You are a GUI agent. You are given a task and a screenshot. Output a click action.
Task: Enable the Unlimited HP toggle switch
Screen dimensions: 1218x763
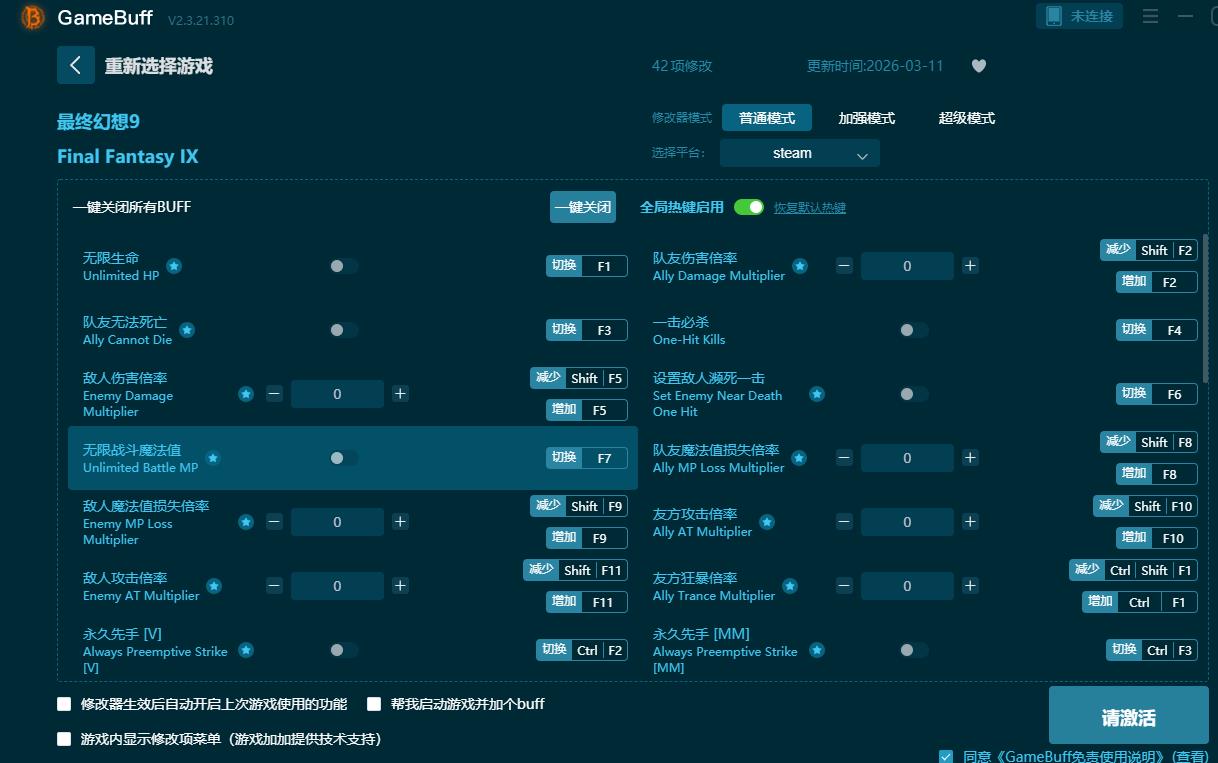coord(339,265)
